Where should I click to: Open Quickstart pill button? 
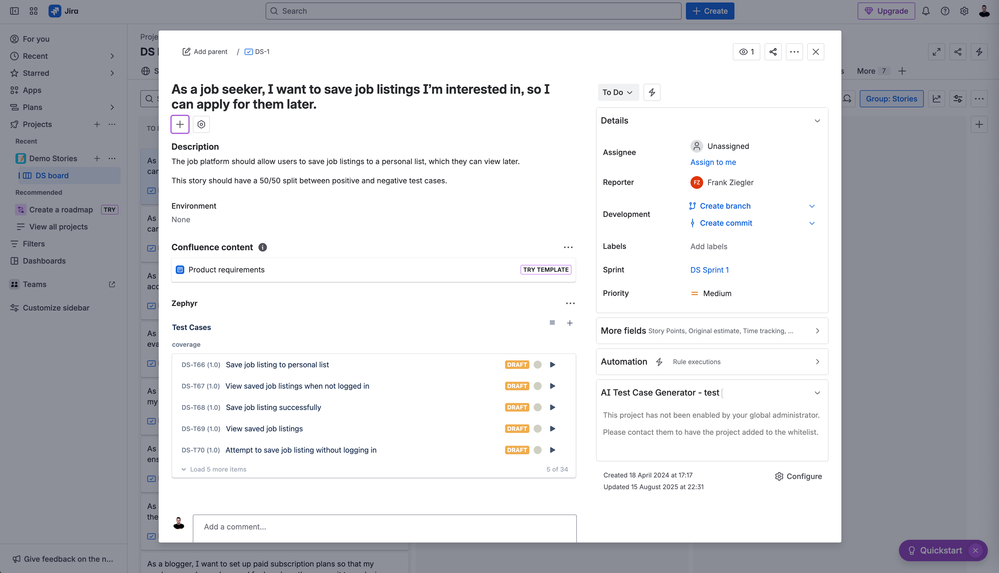tap(935, 550)
